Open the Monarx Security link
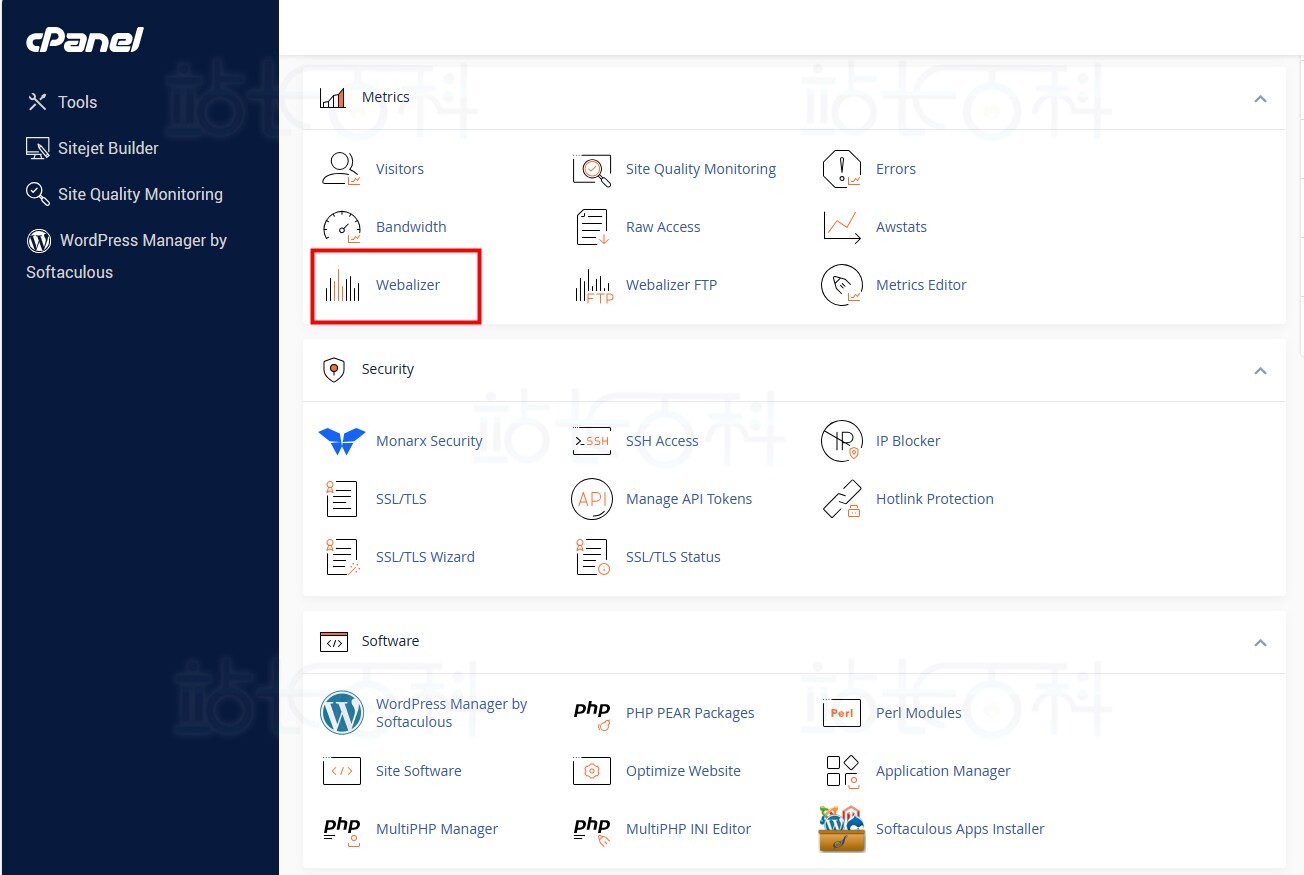Screen dimensions: 1304x875 click(x=429, y=441)
